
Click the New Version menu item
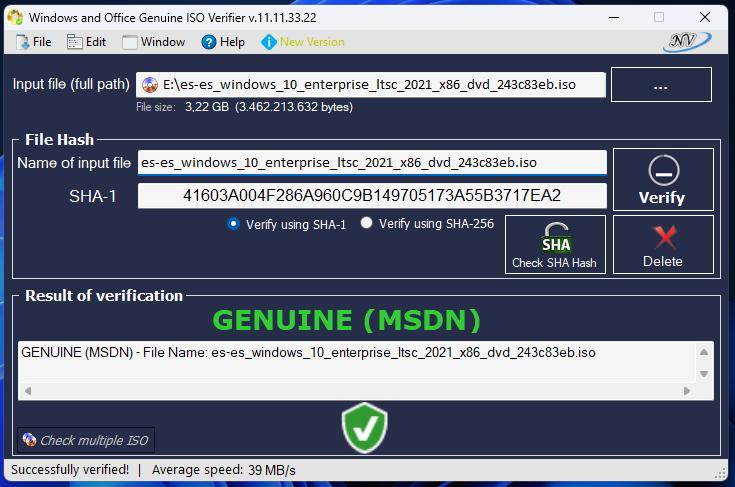pos(303,42)
